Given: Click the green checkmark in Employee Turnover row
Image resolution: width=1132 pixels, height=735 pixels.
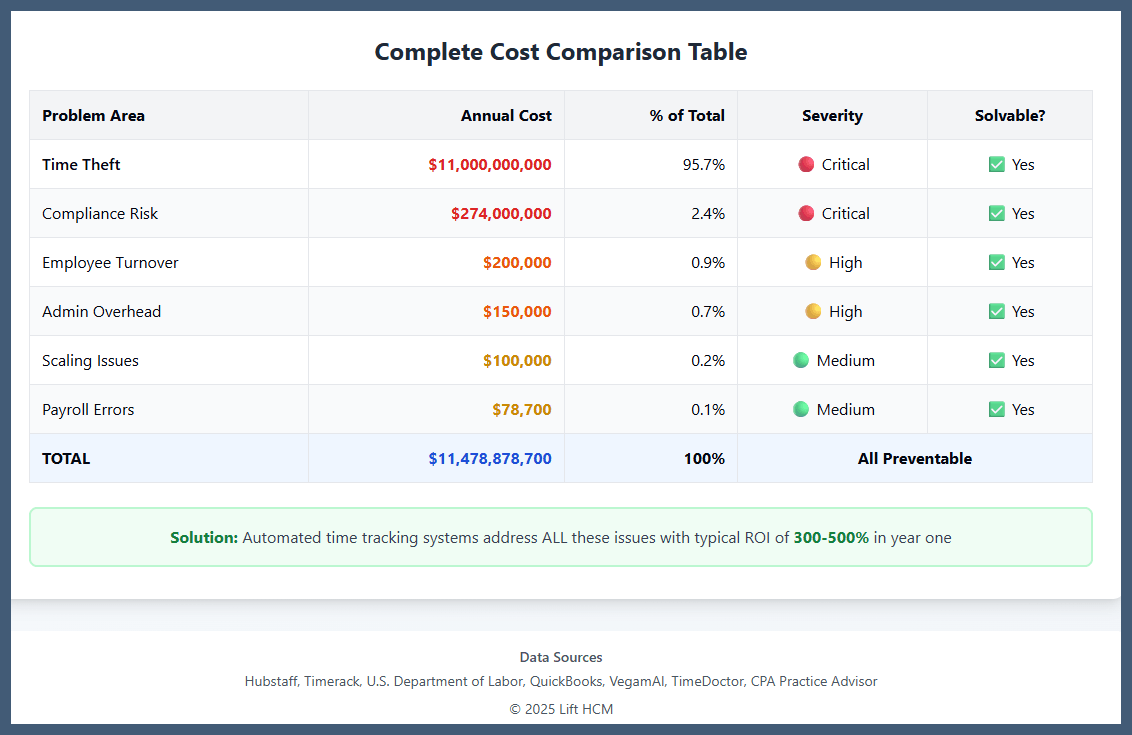Looking at the screenshot, I should coord(996,262).
